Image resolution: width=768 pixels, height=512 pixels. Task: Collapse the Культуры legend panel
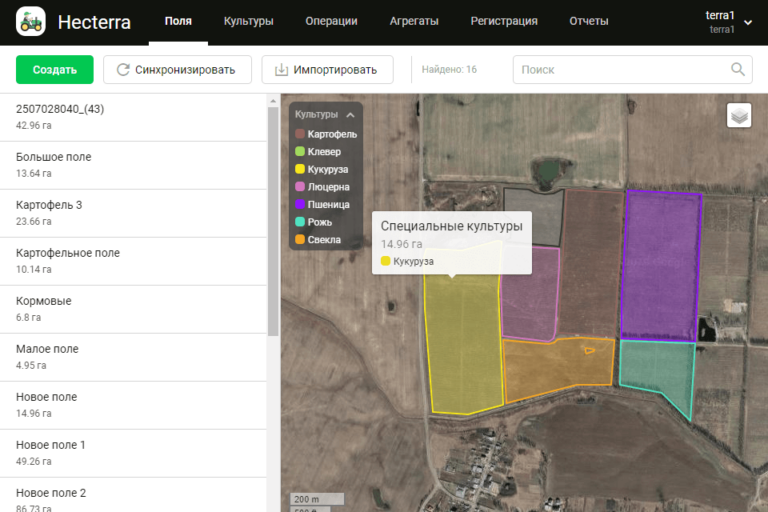pos(350,115)
